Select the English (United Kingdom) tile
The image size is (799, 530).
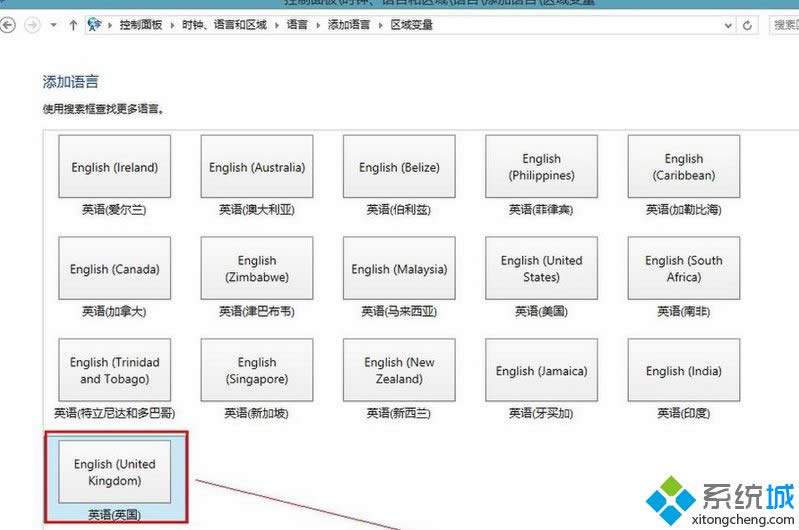click(114, 472)
